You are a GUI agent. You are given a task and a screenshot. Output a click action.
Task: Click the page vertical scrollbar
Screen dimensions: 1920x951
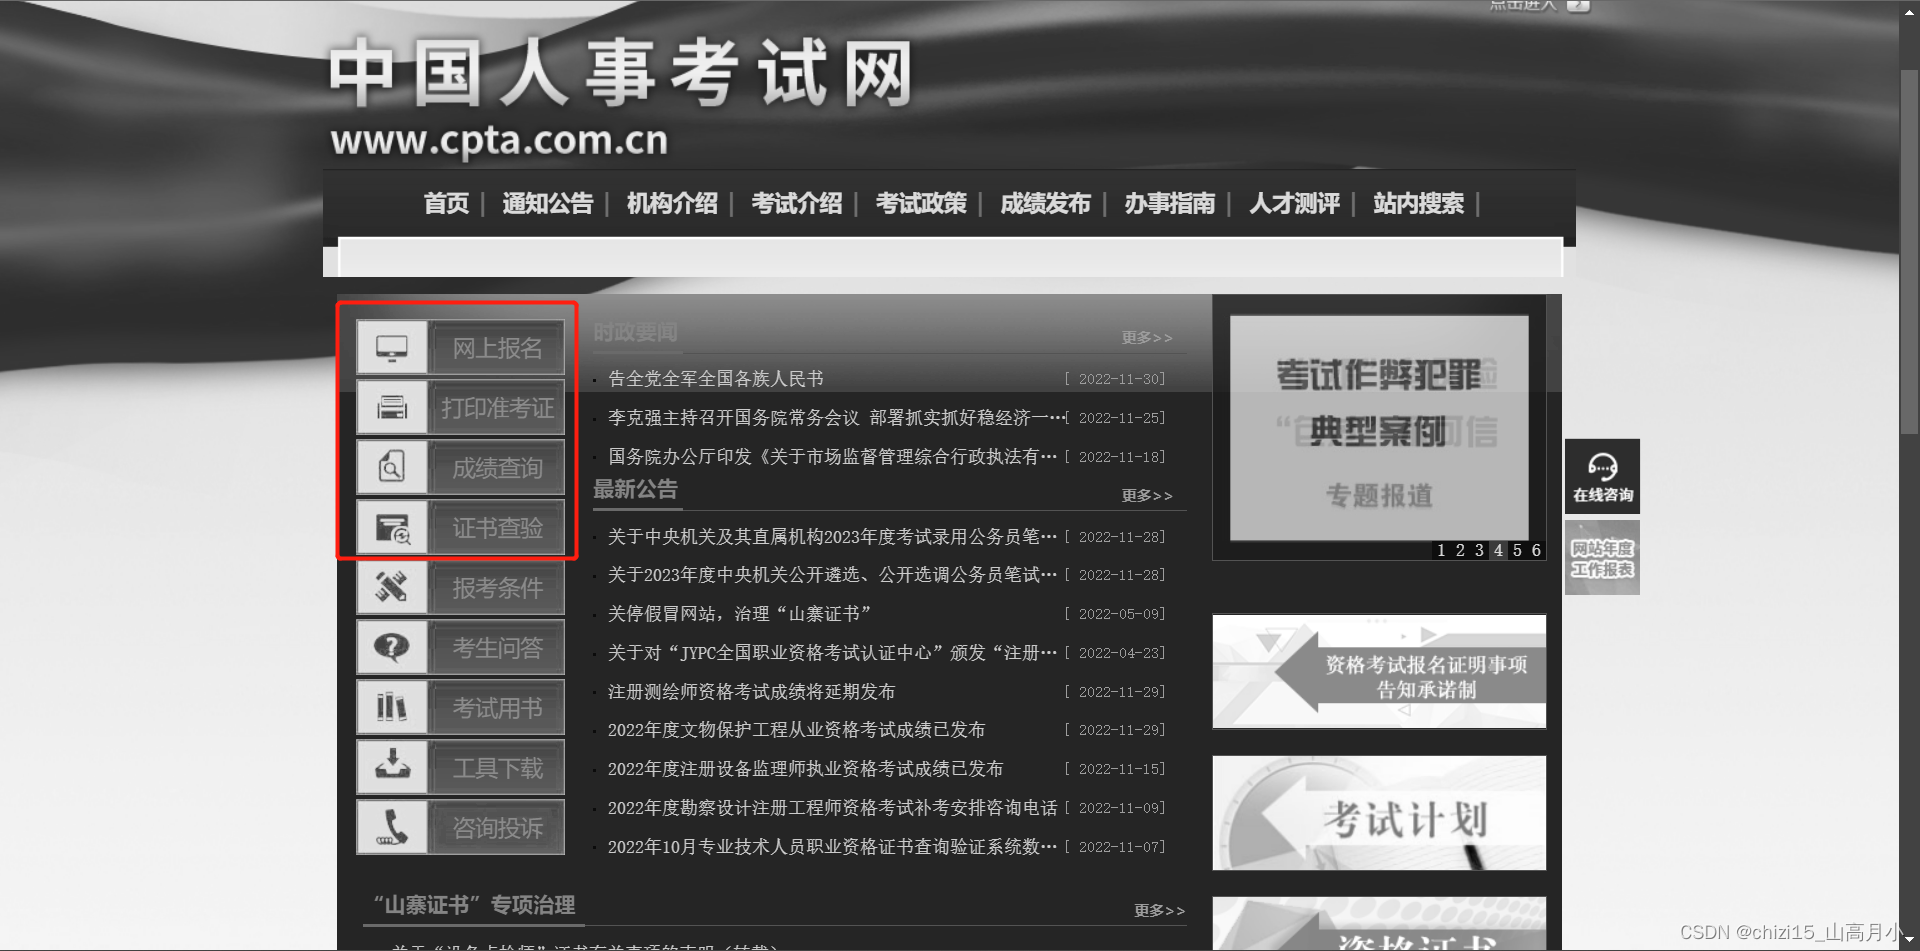pyautogui.click(x=1909, y=252)
